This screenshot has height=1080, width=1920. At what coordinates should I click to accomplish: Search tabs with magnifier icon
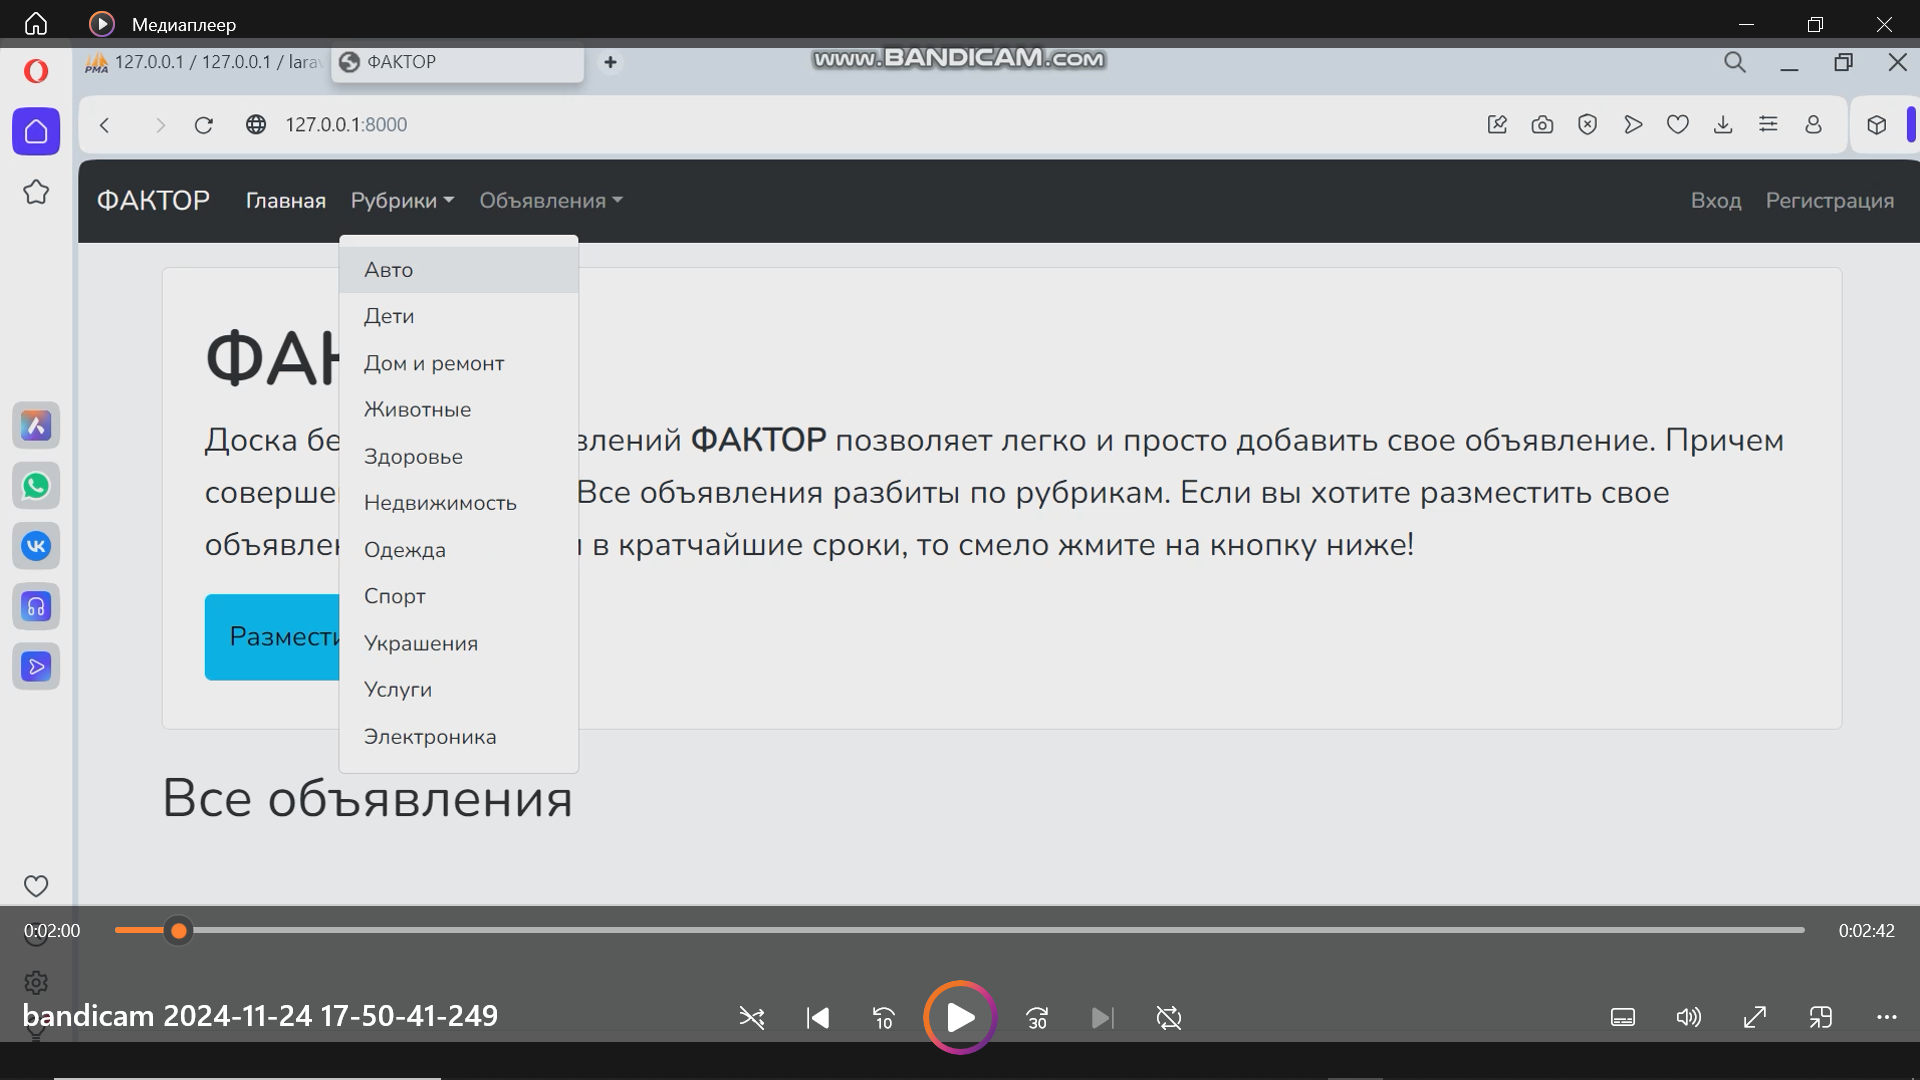coord(1735,62)
